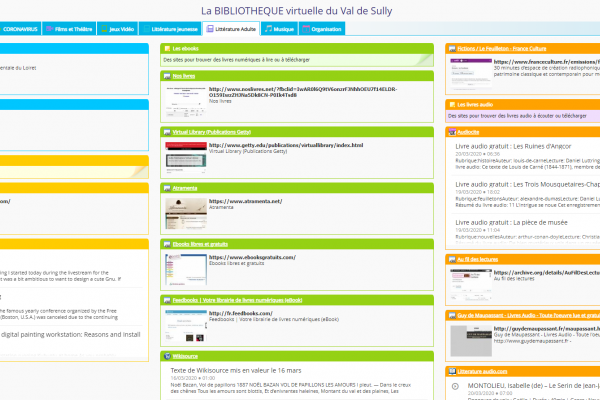Select the Littérature jeunesse tab
This screenshot has width=600, height=400.
(170, 29)
